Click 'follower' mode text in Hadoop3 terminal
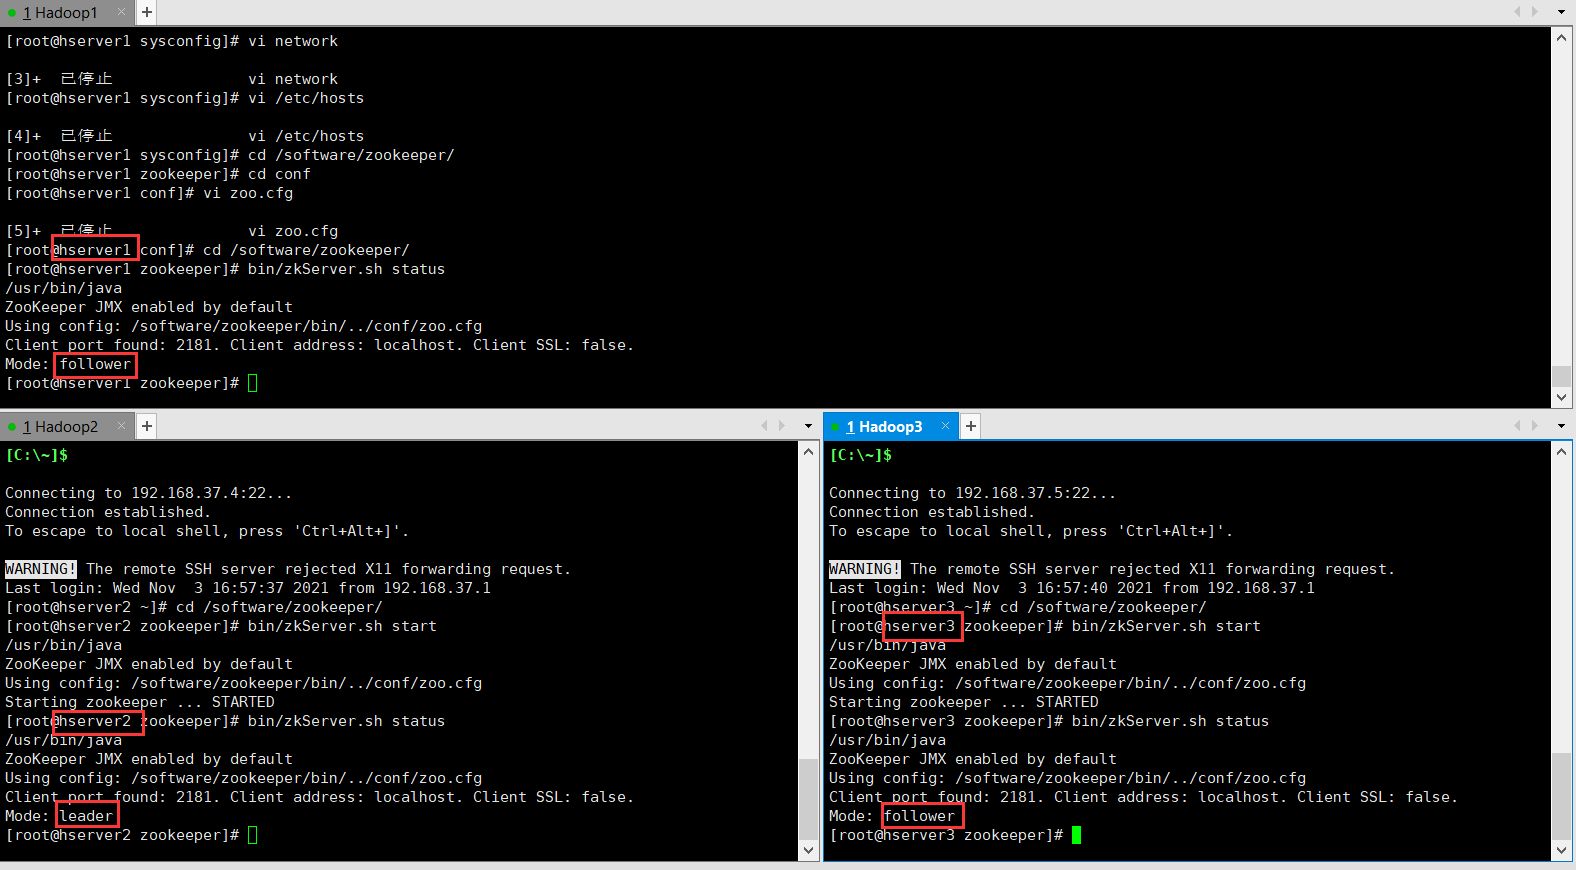1576x870 pixels. (919, 816)
